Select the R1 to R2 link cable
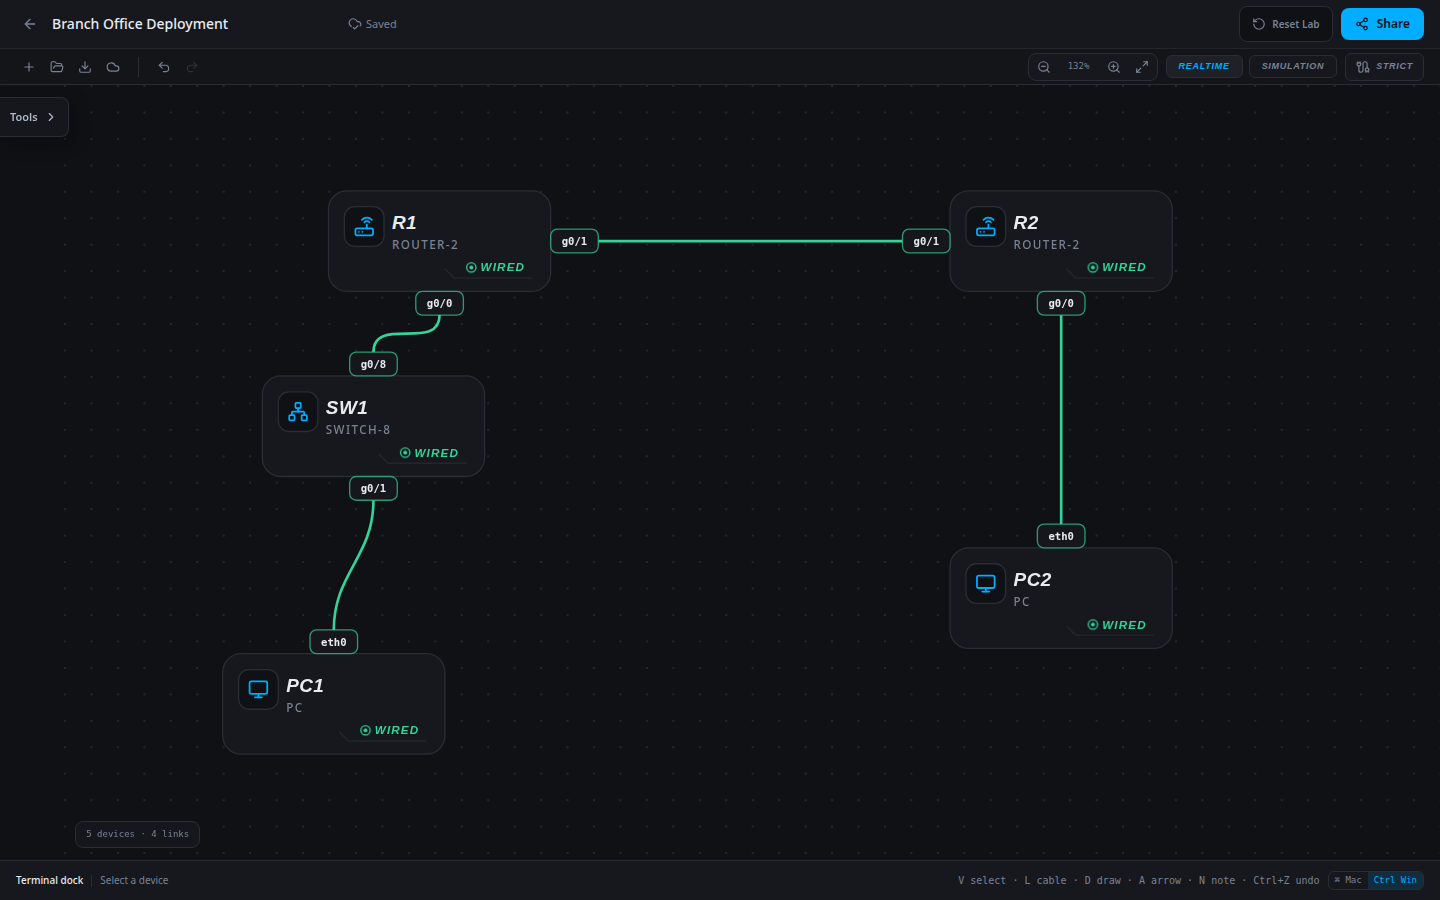Viewport: 1440px width, 900px height. [750, 241]
